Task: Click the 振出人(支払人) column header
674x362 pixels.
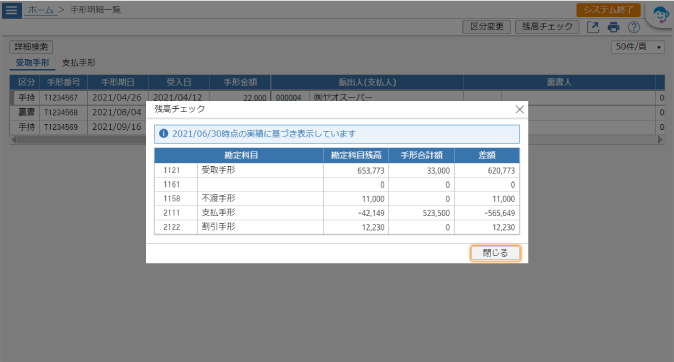Action: tap(367, 82)
